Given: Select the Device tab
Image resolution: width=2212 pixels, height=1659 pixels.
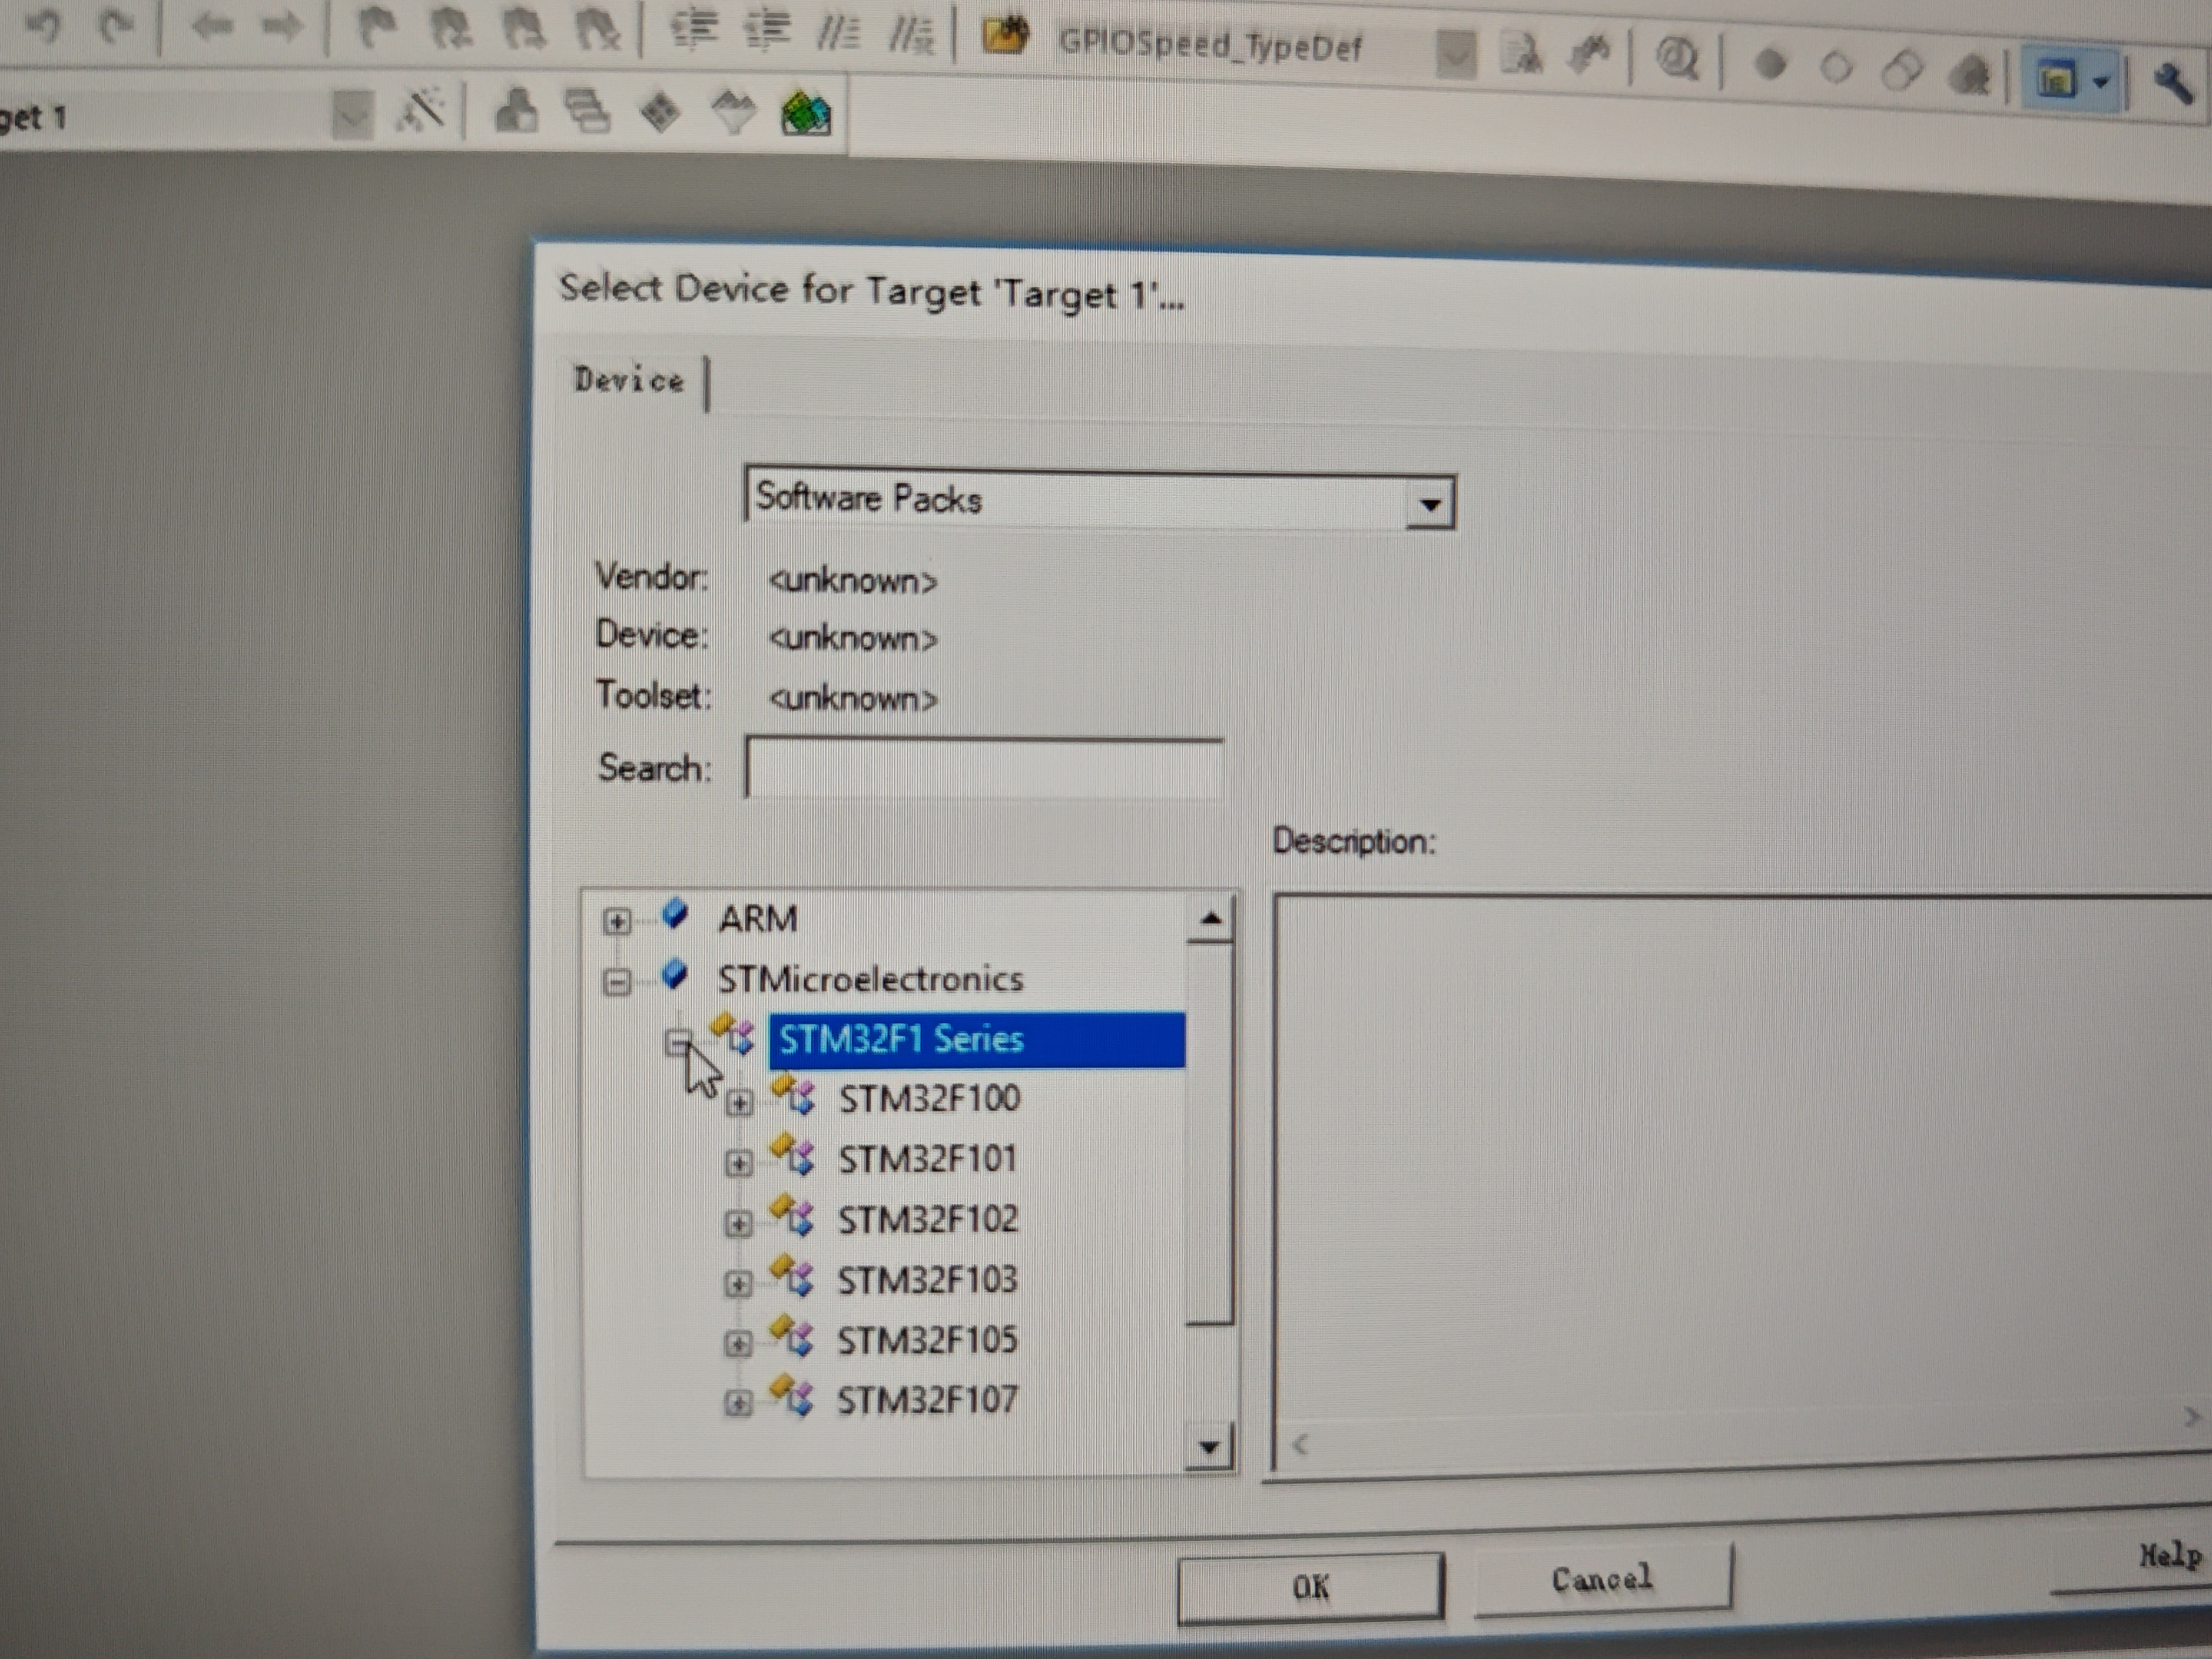Looking at the screenshot, I should 629,380.
